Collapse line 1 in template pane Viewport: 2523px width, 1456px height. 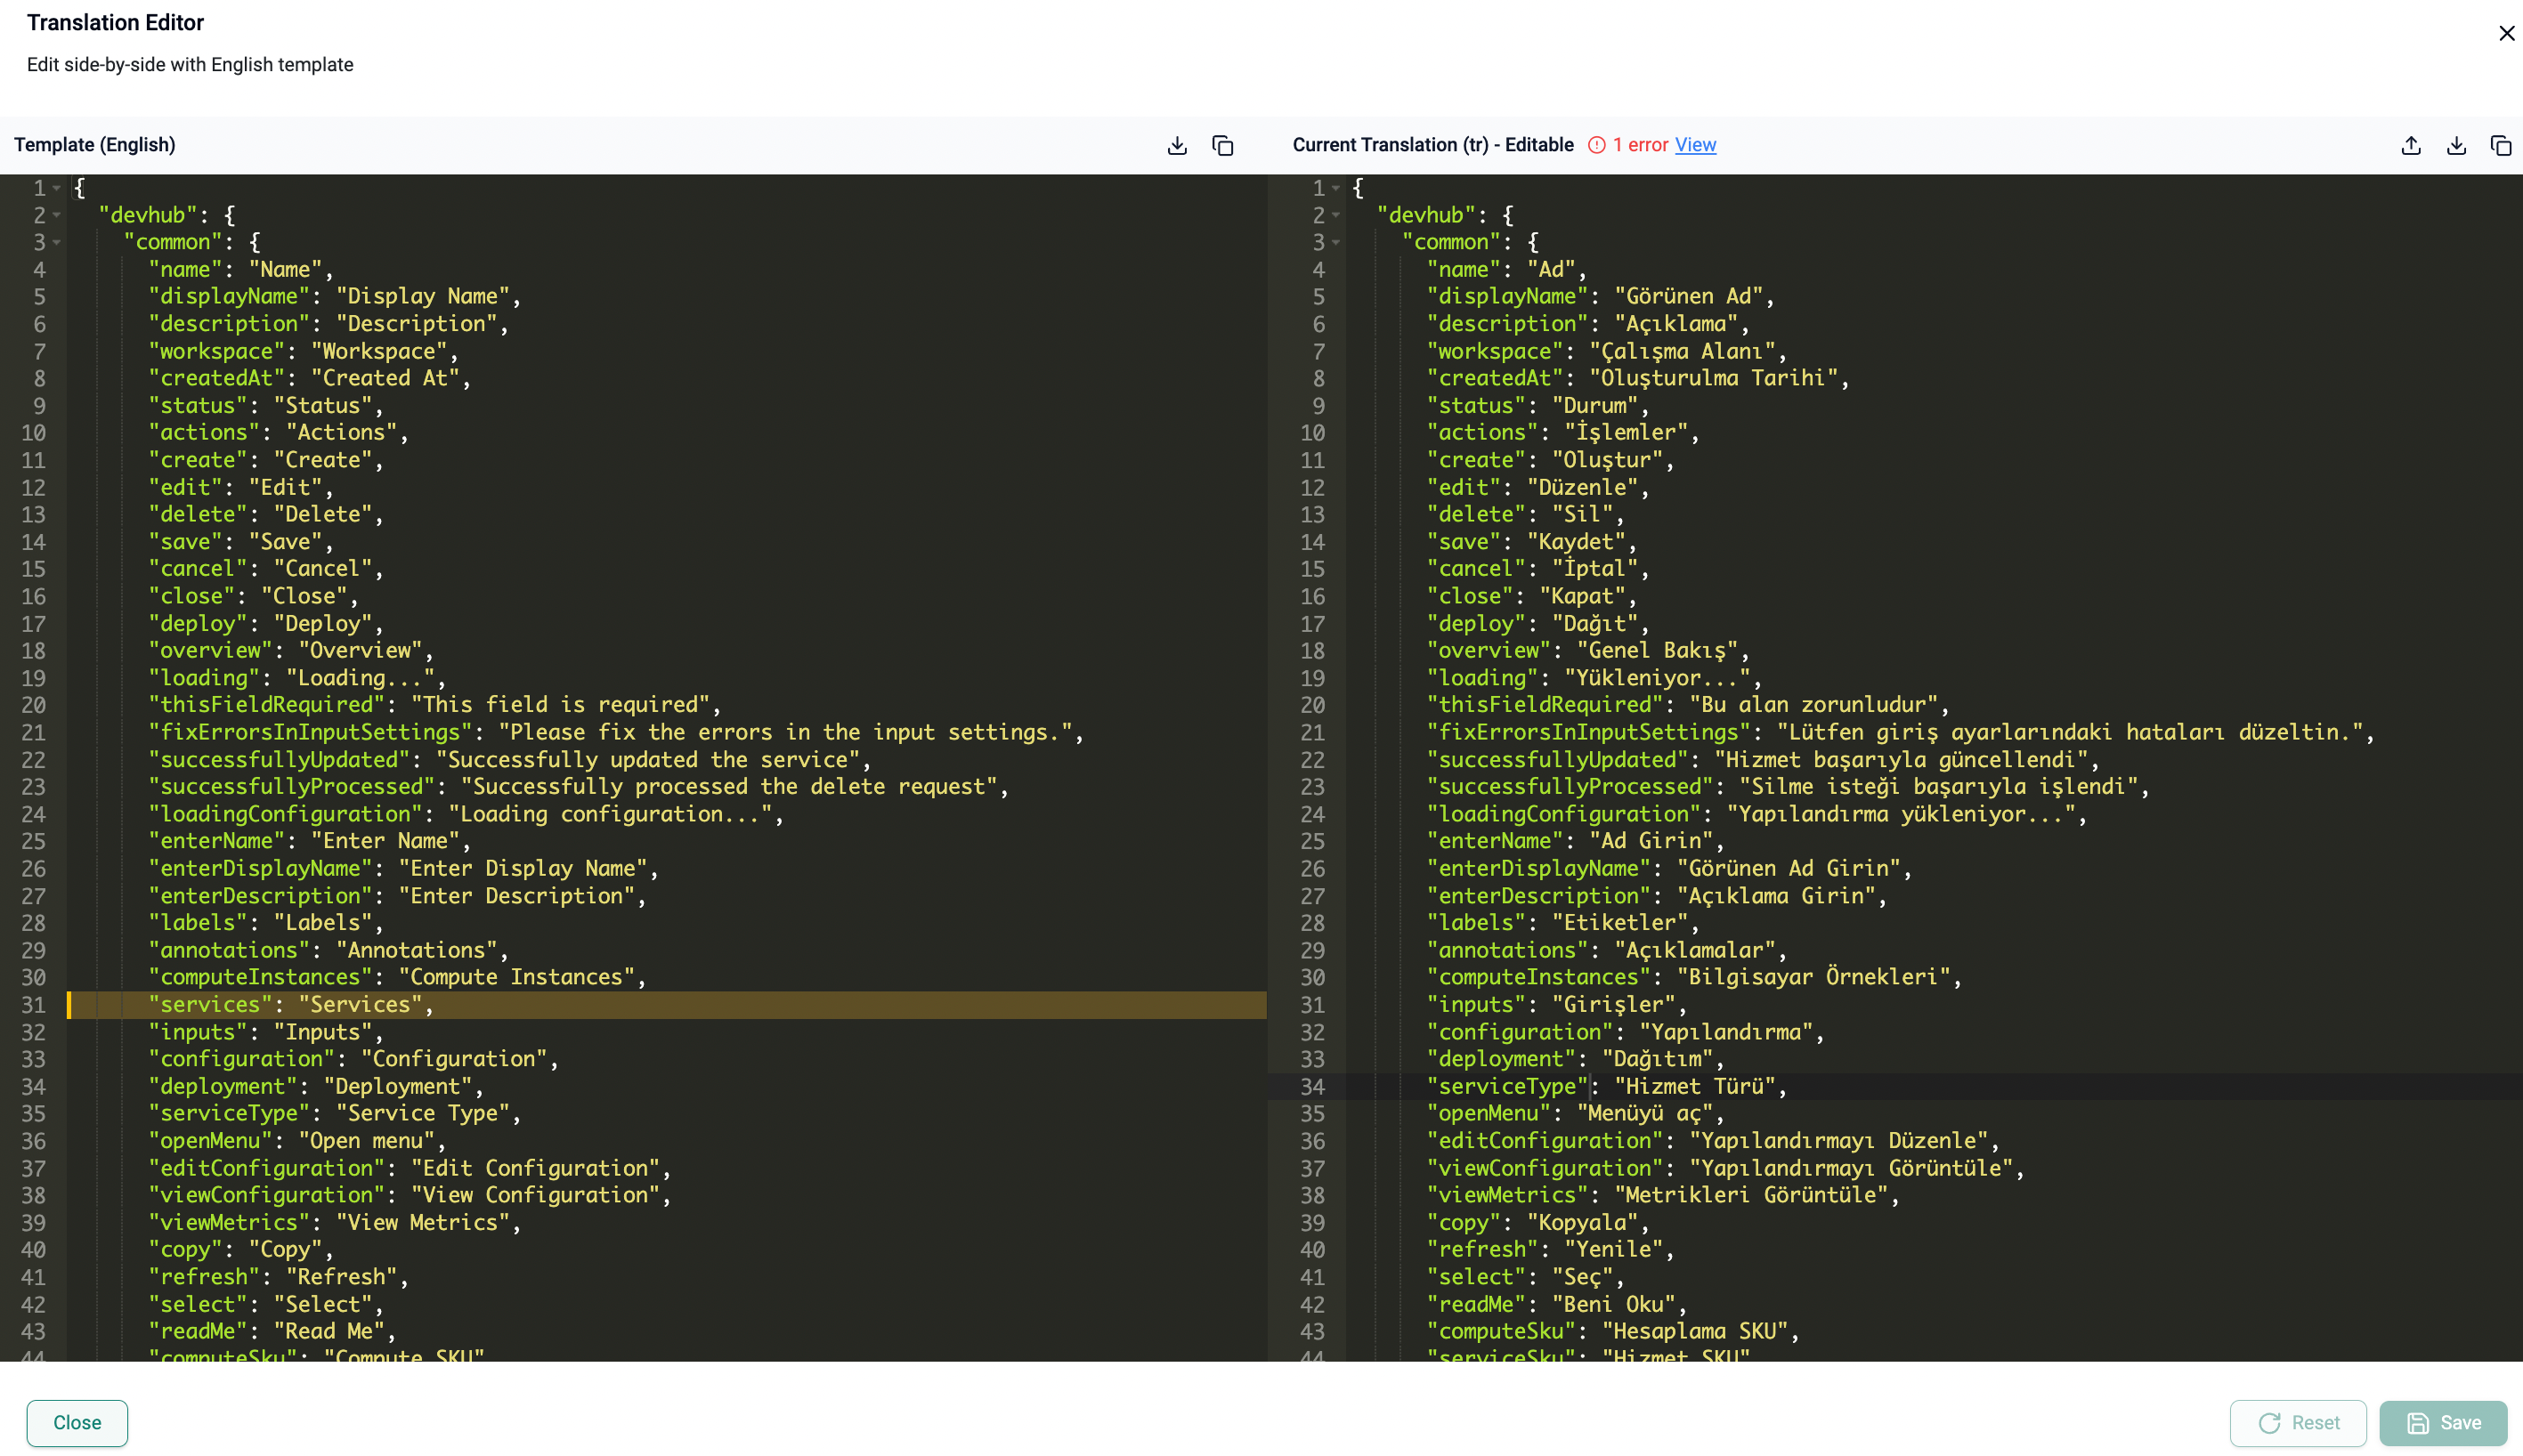point(57,188)
